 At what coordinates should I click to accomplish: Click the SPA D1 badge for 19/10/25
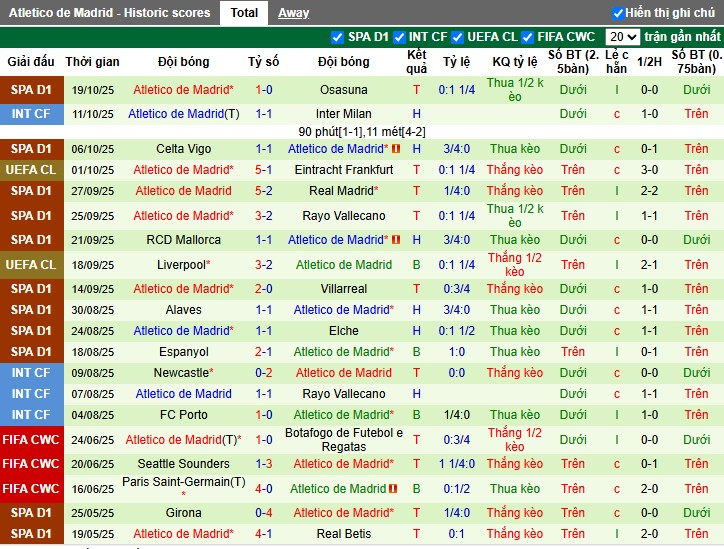click(x=31, y=90)
